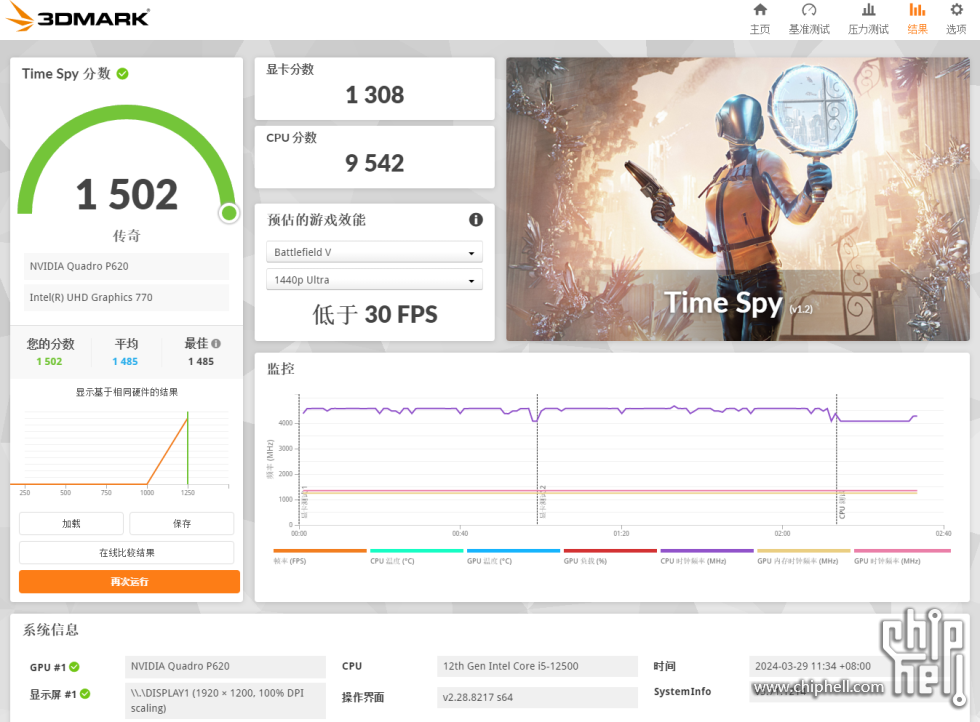This screenshot has width=980, height=722.
Task: Click the NVIDIA Quadro P620 row under the gauge
Action: pos(126,266)
